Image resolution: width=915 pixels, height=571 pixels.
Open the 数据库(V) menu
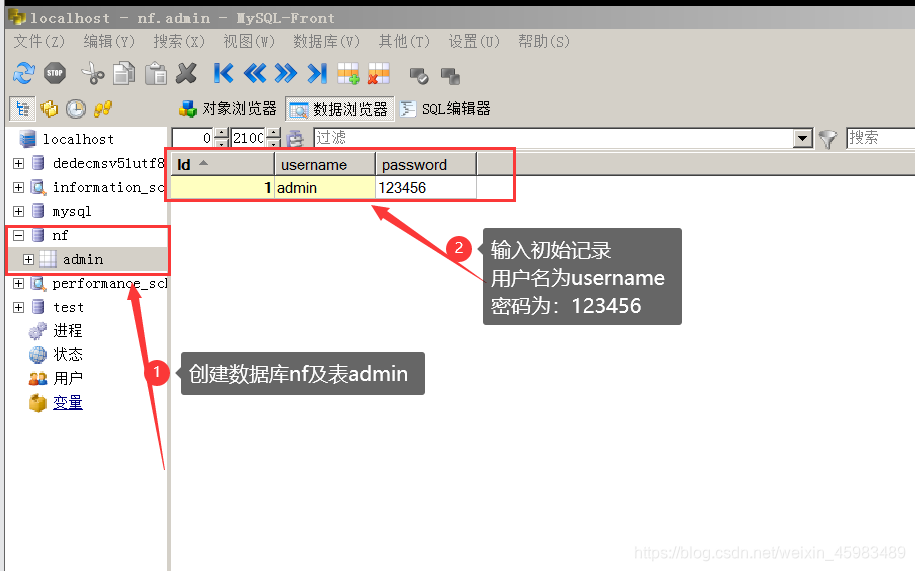[x=326, y=41]
